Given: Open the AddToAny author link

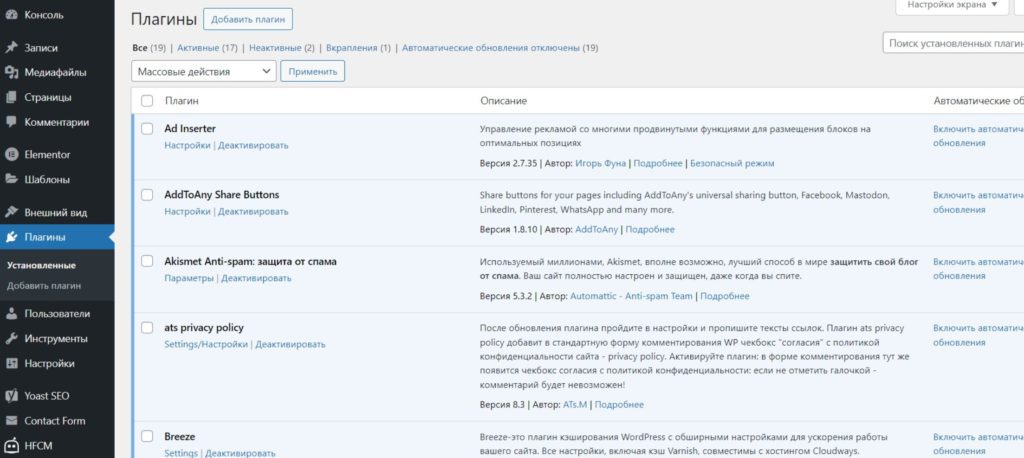Looking at the screenshot, I should click(x=596, y=229).
